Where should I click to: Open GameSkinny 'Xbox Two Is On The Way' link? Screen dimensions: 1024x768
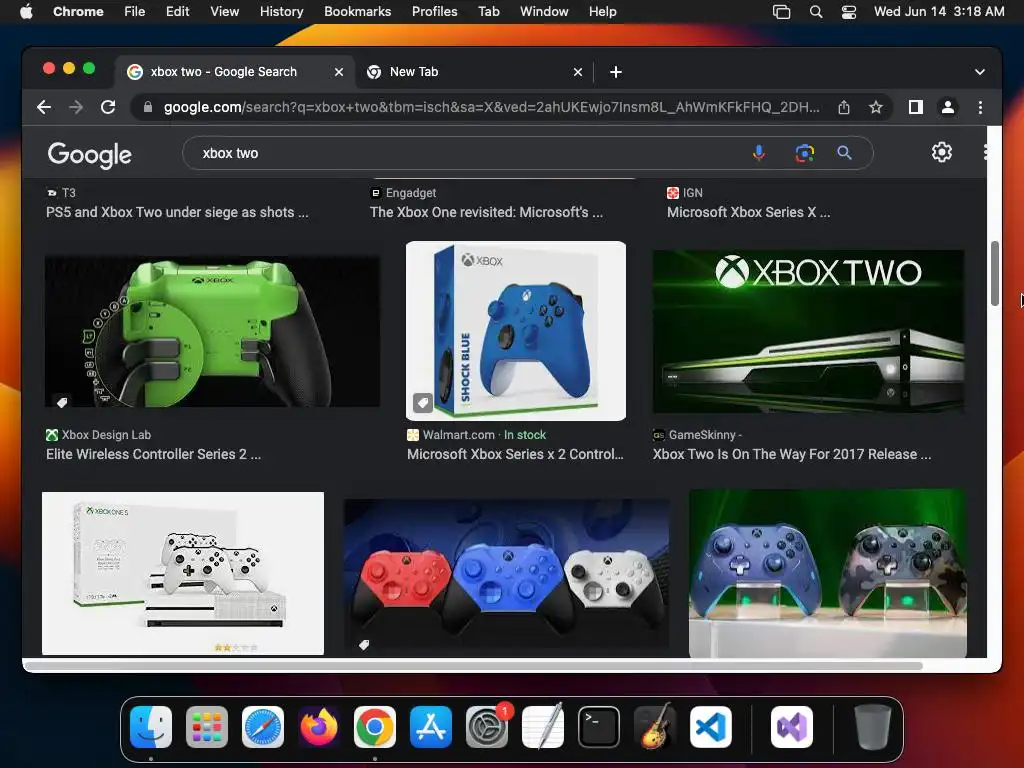point(792,454)
